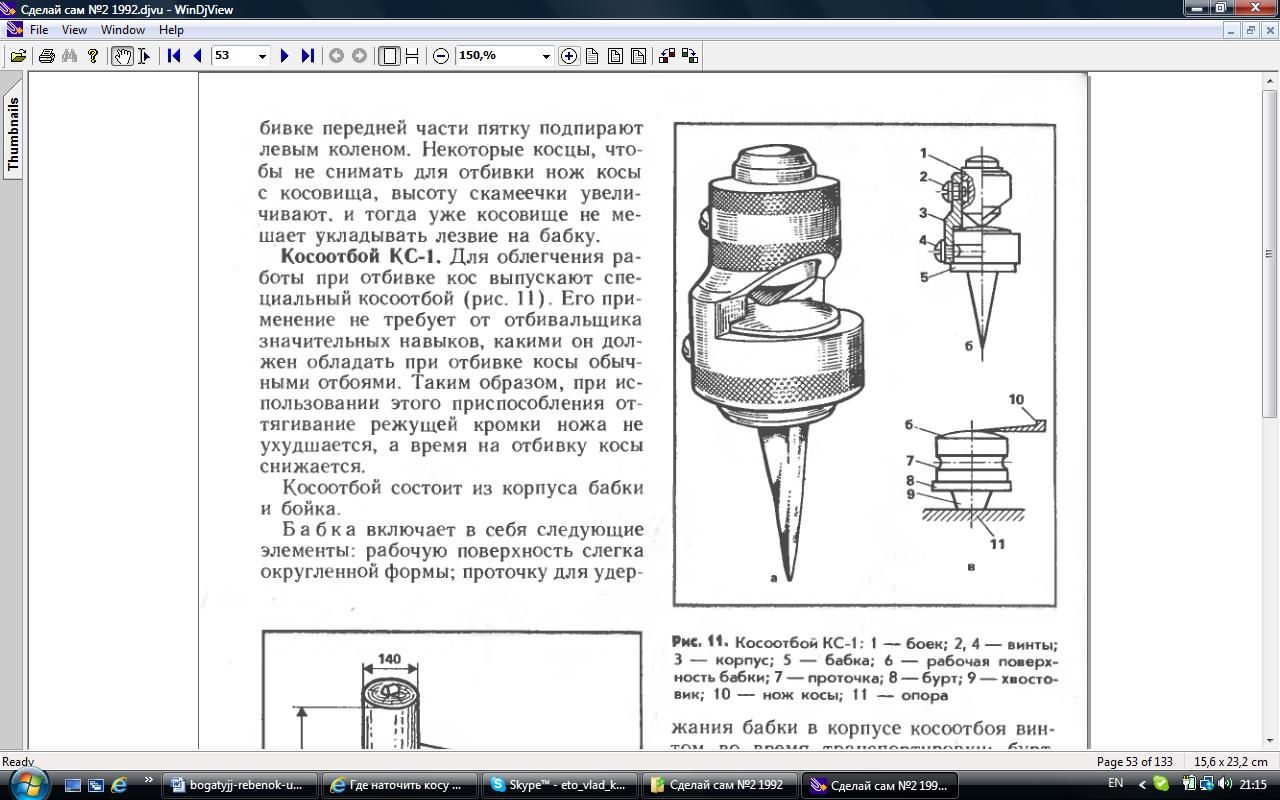Click the Print icon
This screenshot has width=1280, height=800.
[46, 56]
